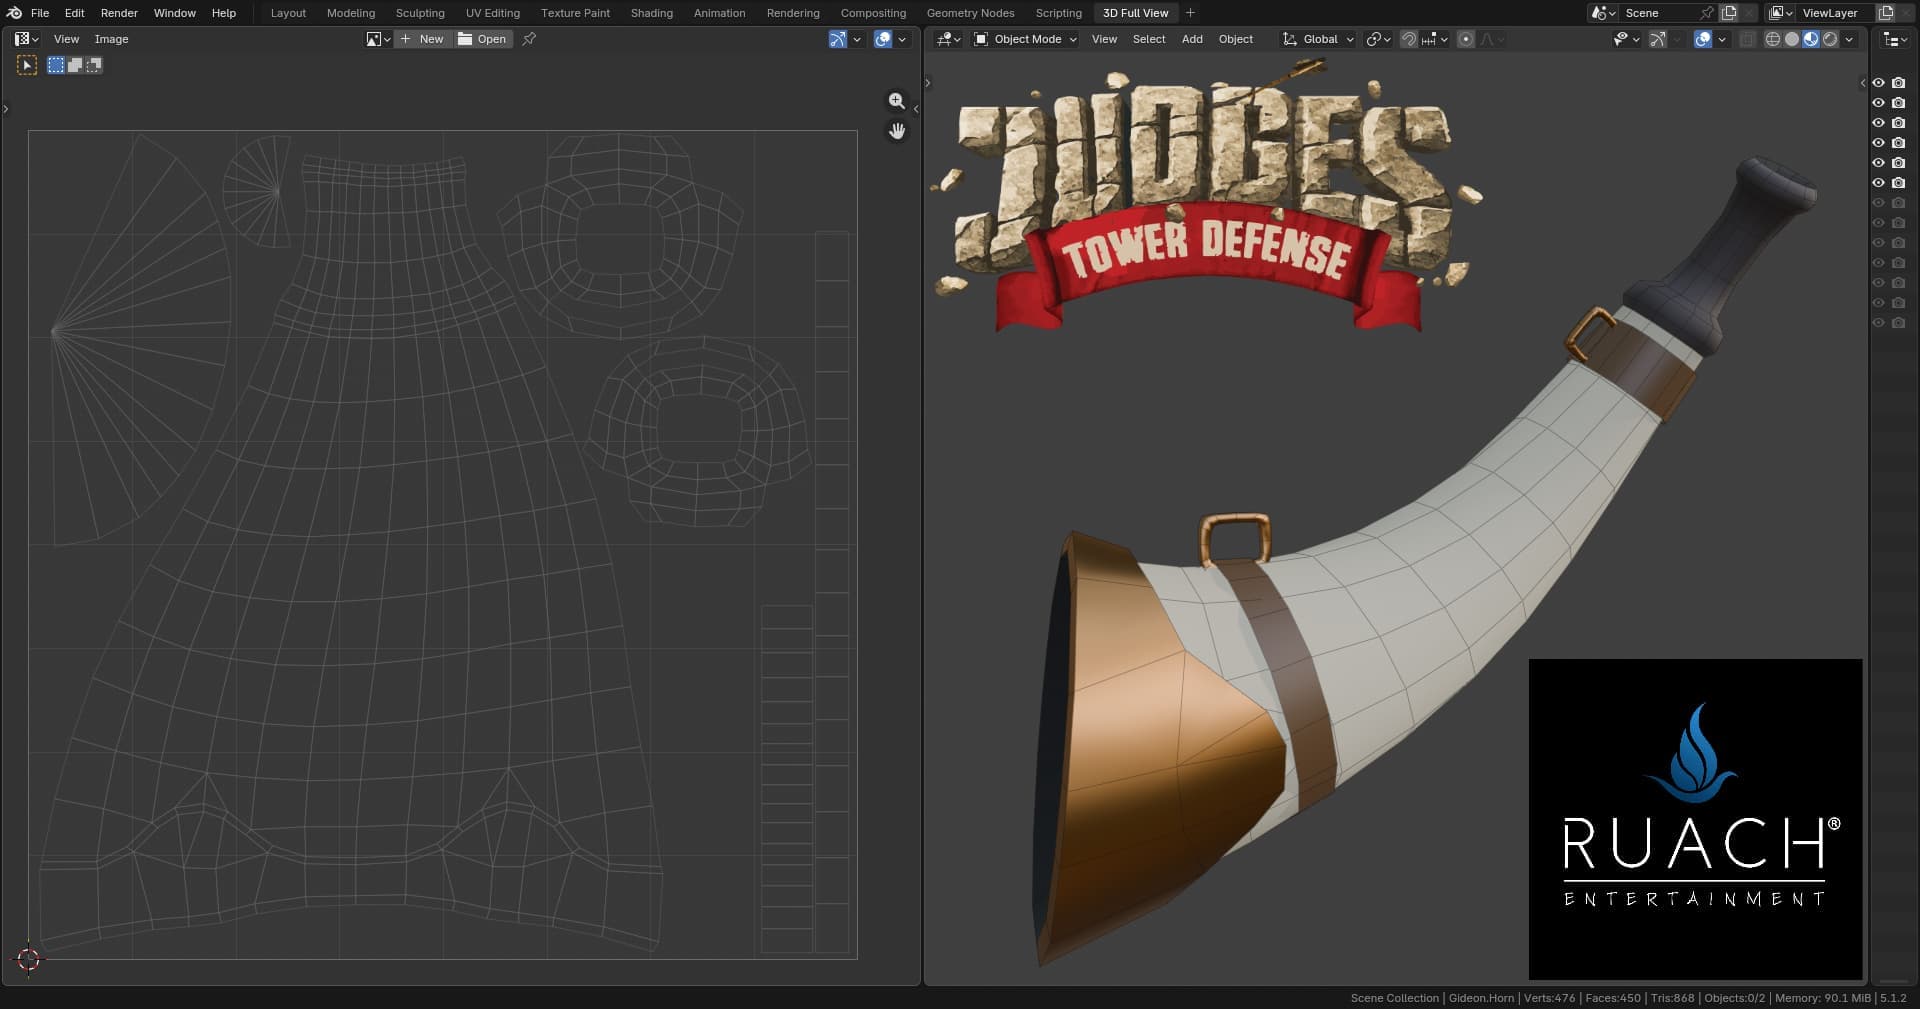The width and height of the screenshot is (1920, 1009).
Task: Click the Open image button
Action: (x=482, y=39)
